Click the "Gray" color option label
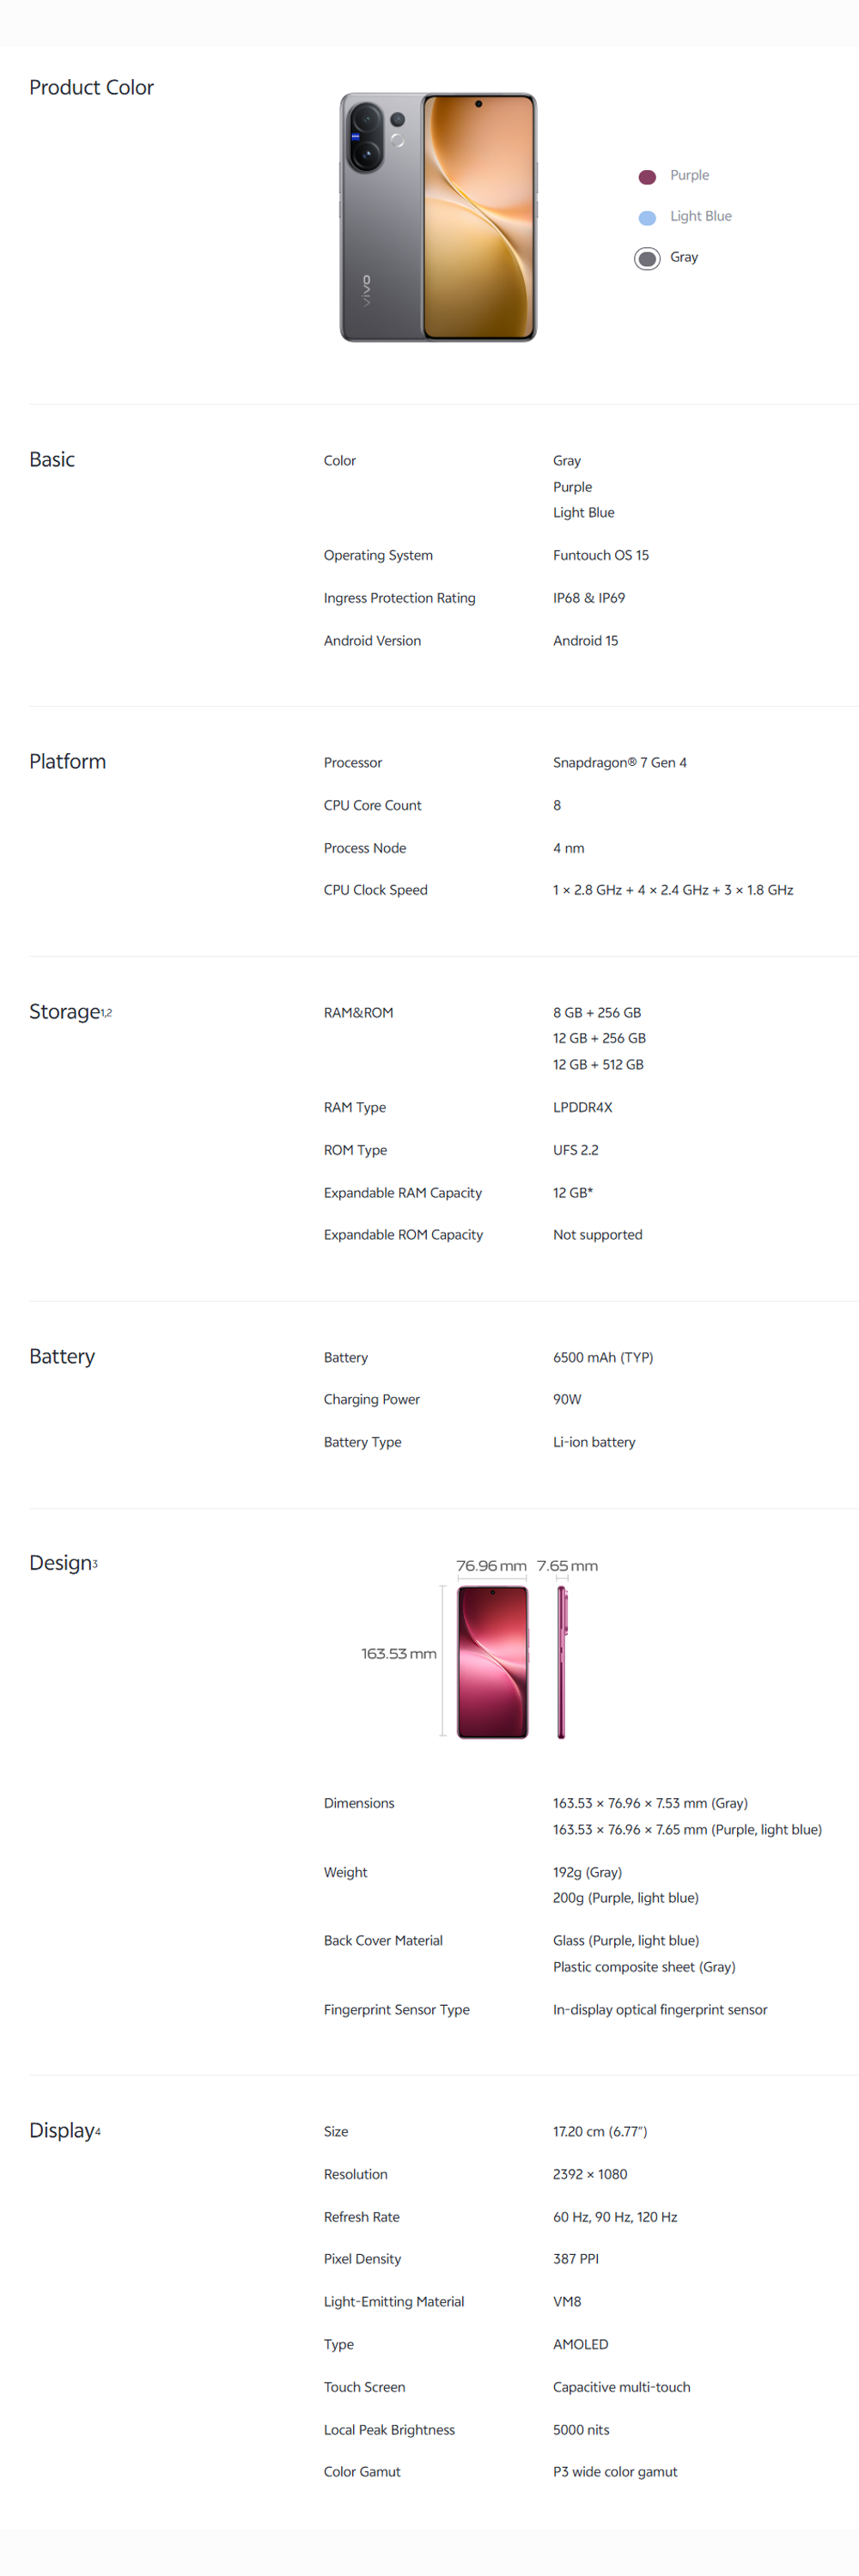Viewport: 859px width, 2576px height. pyautogui.click(x=684, y=257)
